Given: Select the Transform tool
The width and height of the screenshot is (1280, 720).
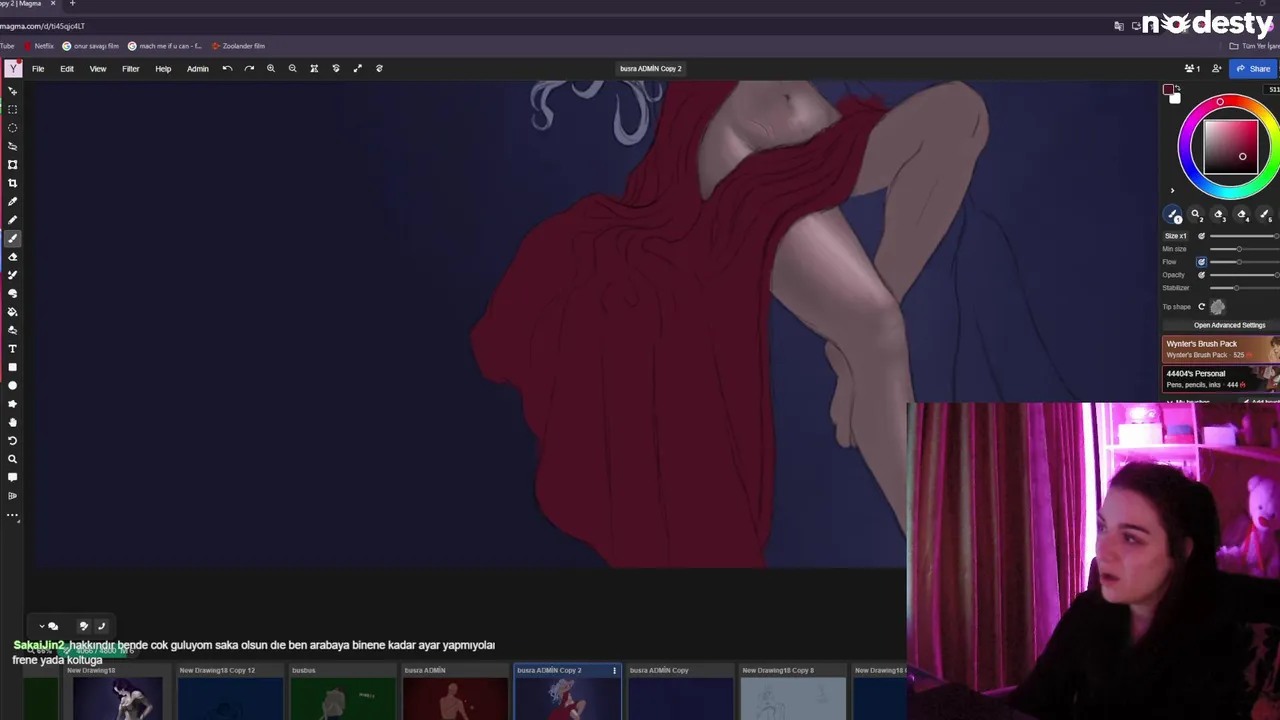Looking at the screenshot, I should [x=13, y=164].
